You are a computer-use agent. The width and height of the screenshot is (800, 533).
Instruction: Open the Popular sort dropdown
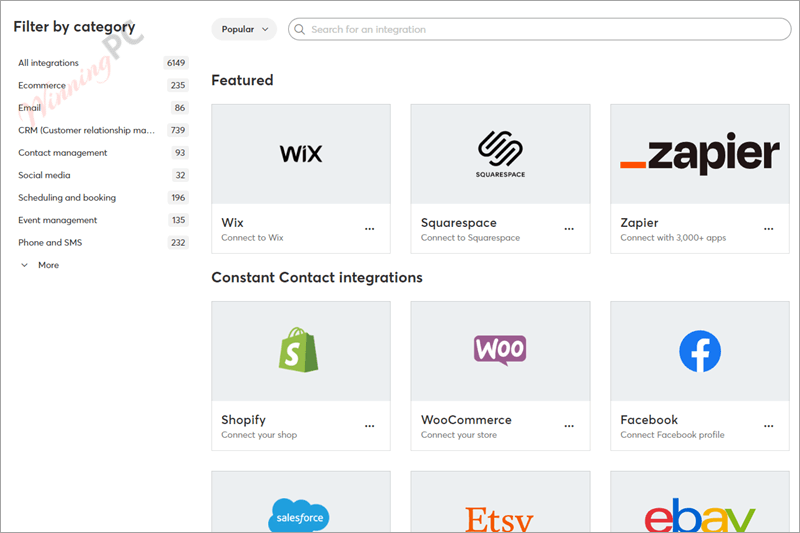(244, 29)
